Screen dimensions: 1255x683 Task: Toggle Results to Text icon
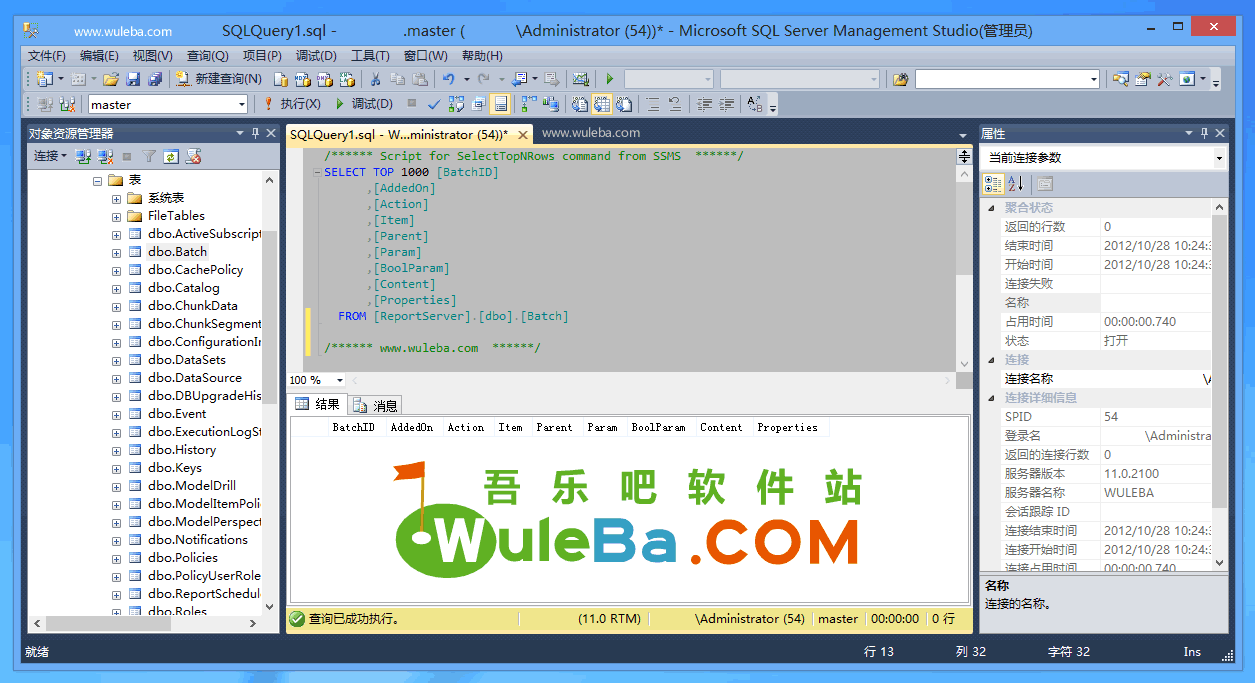(580, 104)
